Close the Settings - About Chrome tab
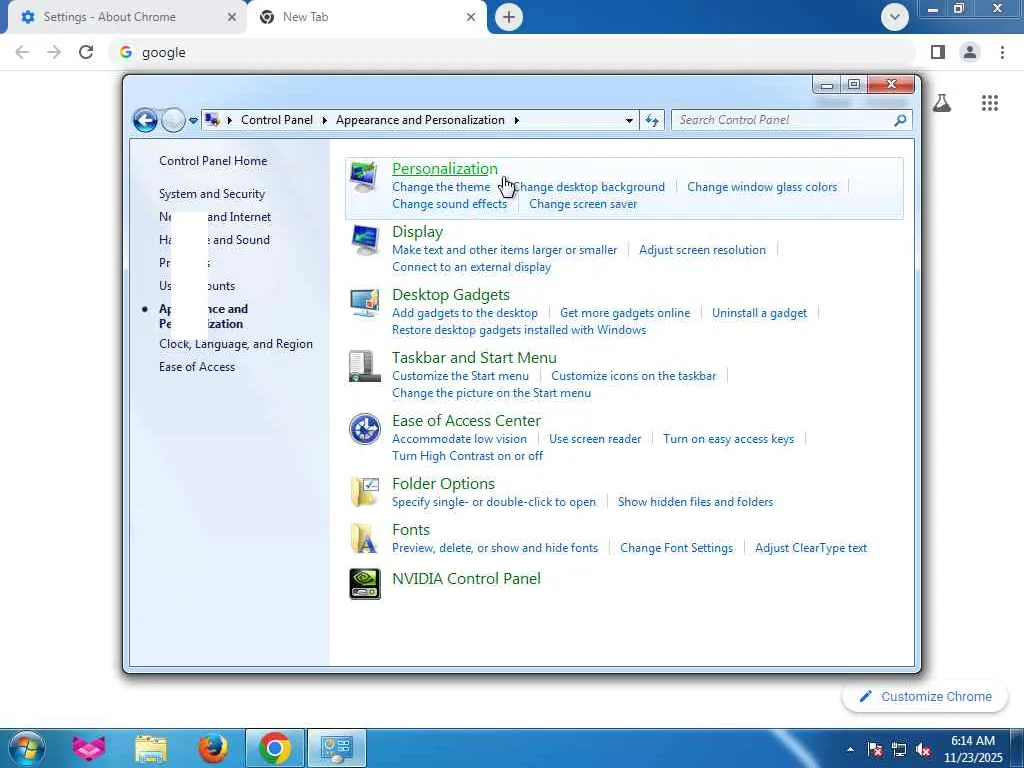1024x768 pixels. (232, 17)
